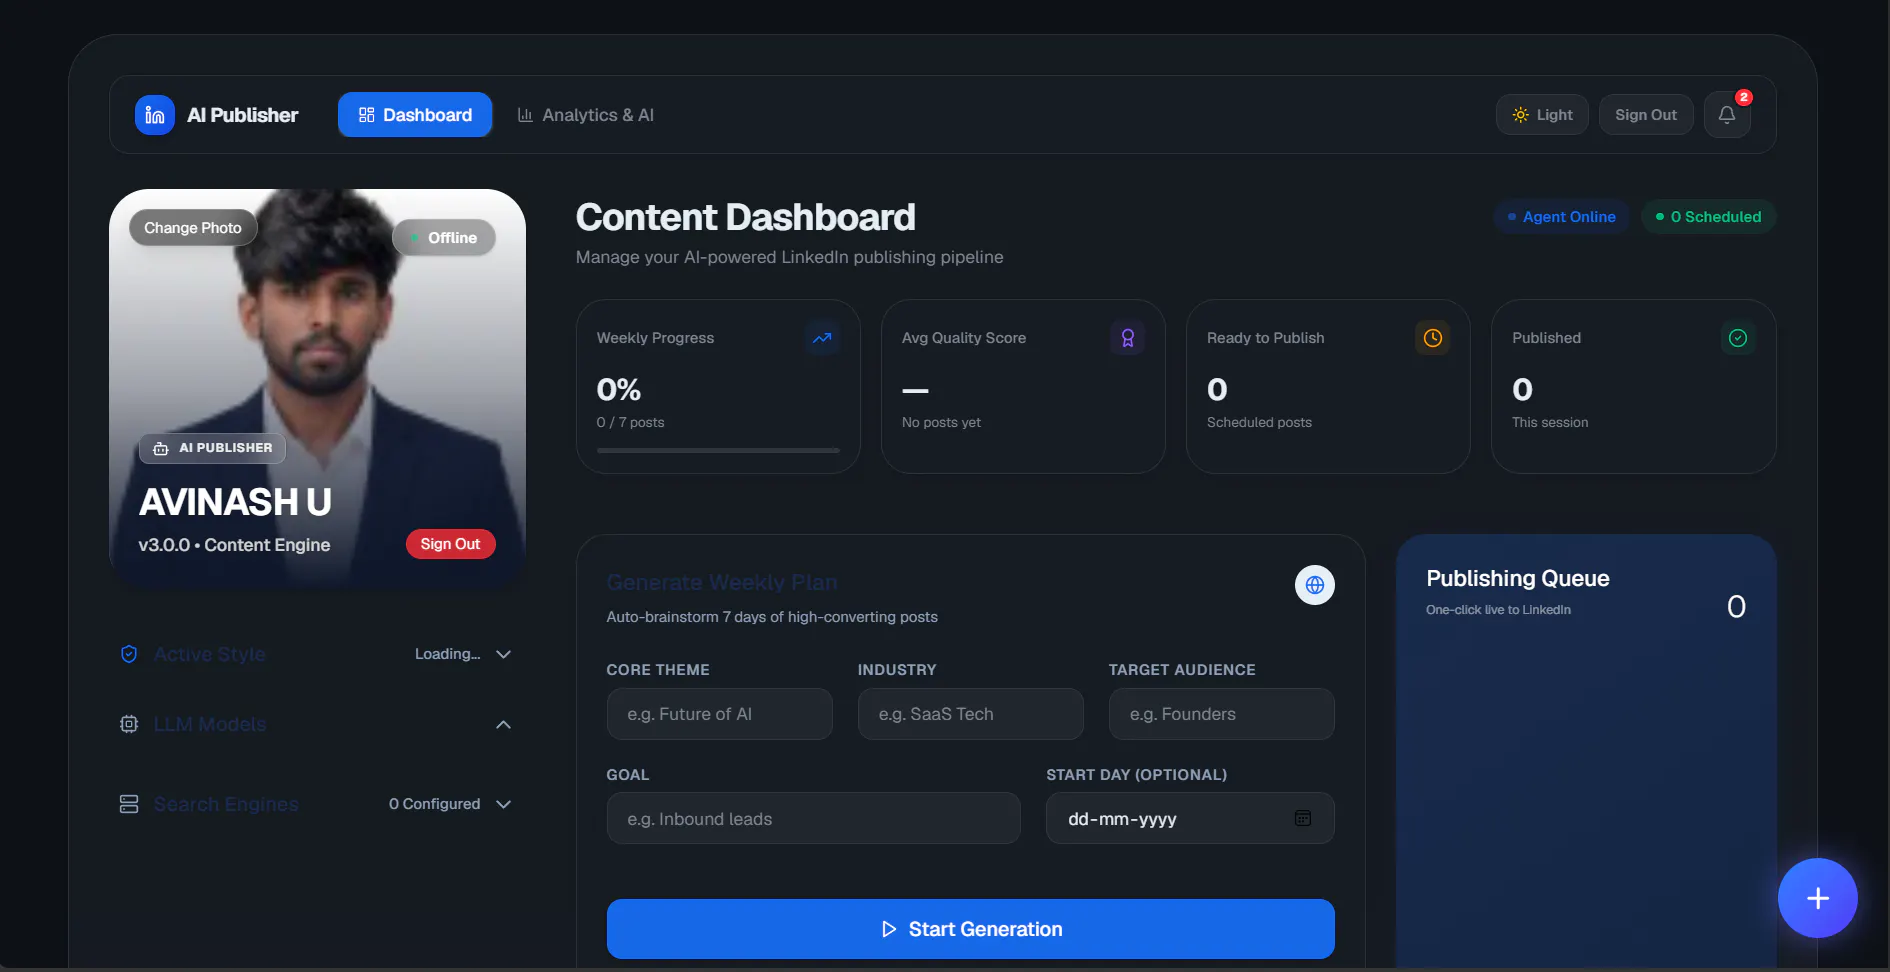Image resolution: width=1890 pixels, height=972 pixels.
Task: Click the Weekly Progress bar
Action: coord(718,451)
